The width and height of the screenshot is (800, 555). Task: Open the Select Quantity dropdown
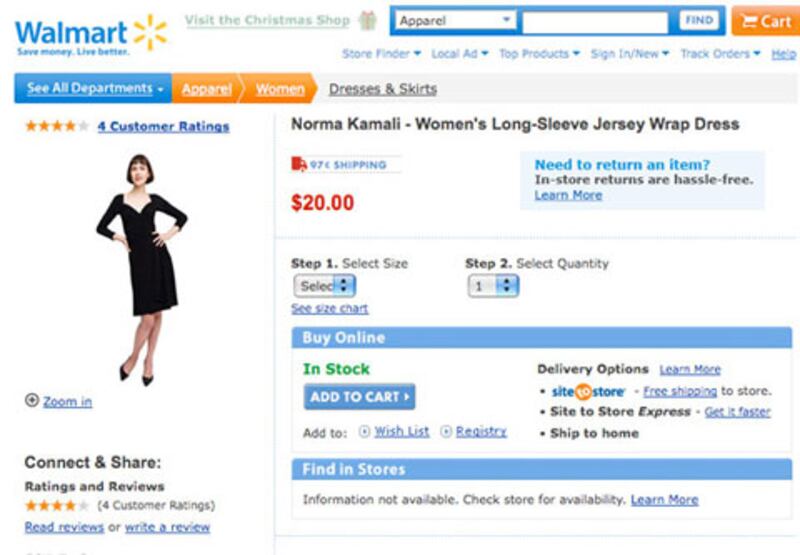[493, 286]
